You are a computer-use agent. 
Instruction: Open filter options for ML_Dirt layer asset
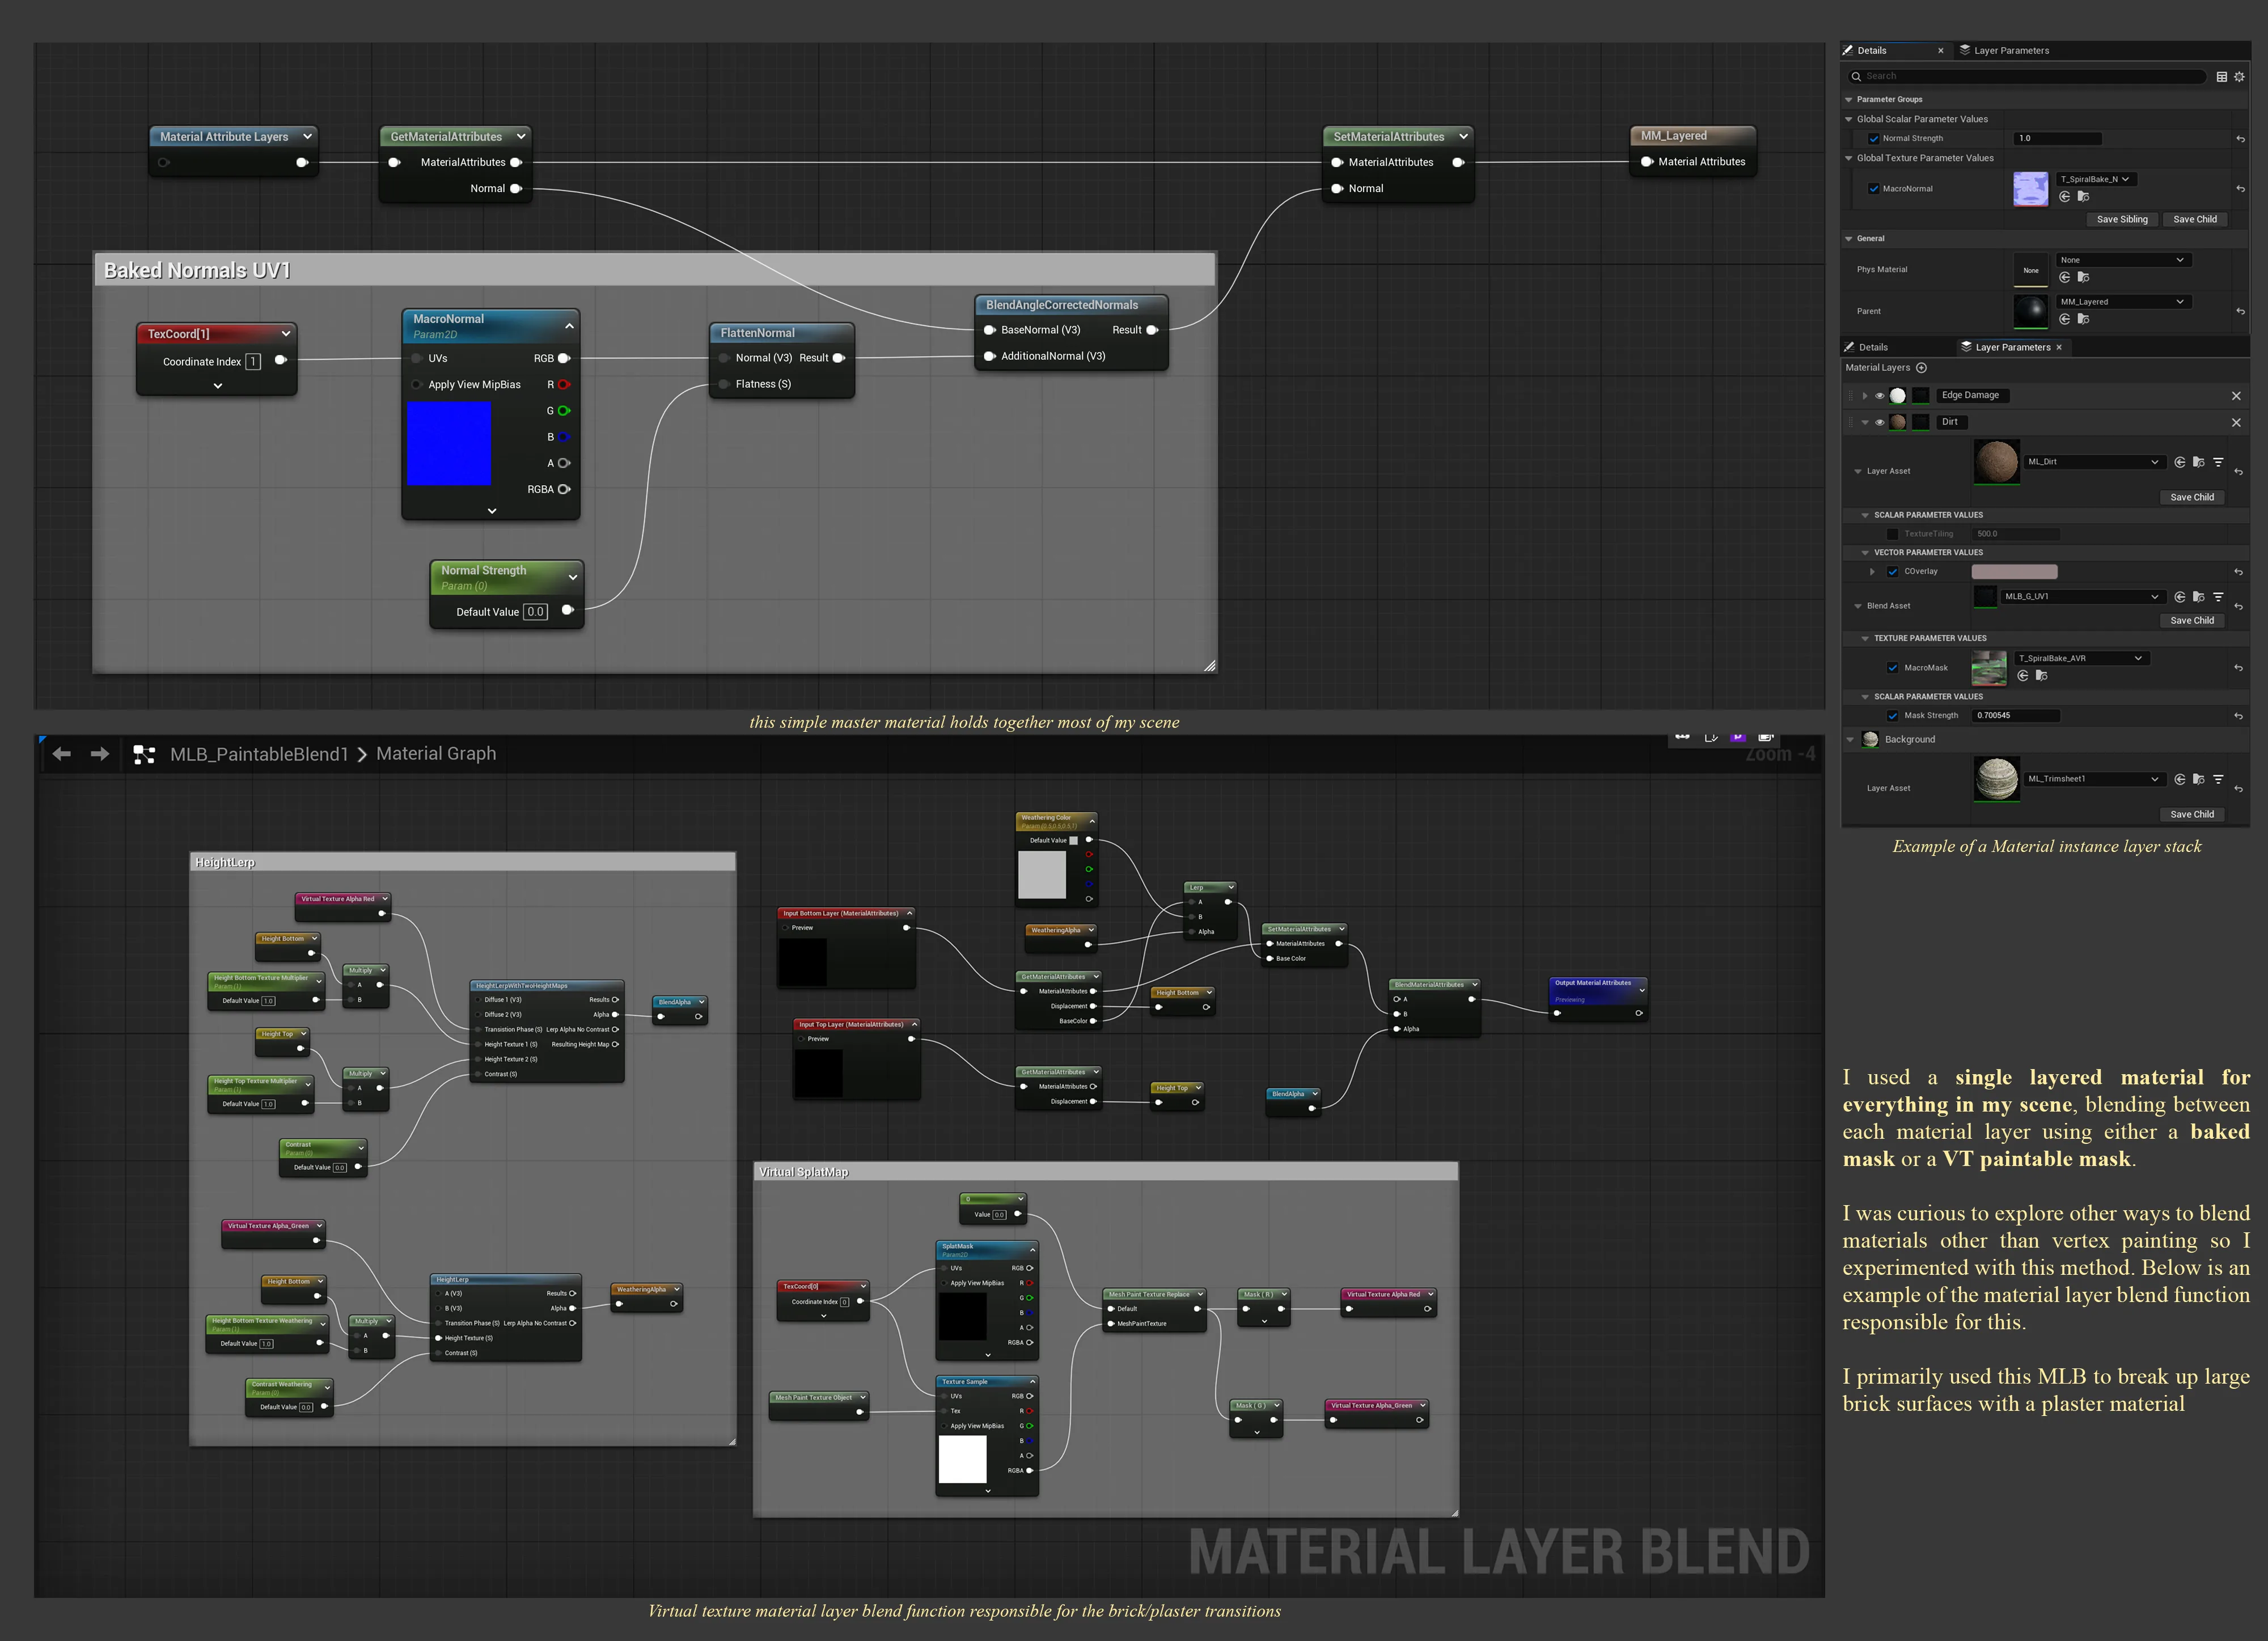coord(2218,462)
